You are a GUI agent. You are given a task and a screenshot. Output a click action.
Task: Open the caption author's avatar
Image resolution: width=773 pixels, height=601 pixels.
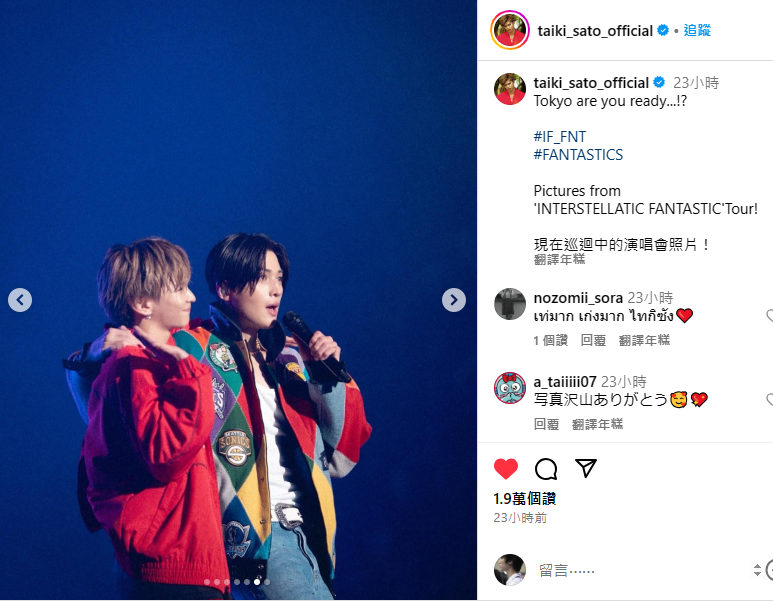(510, 89)
